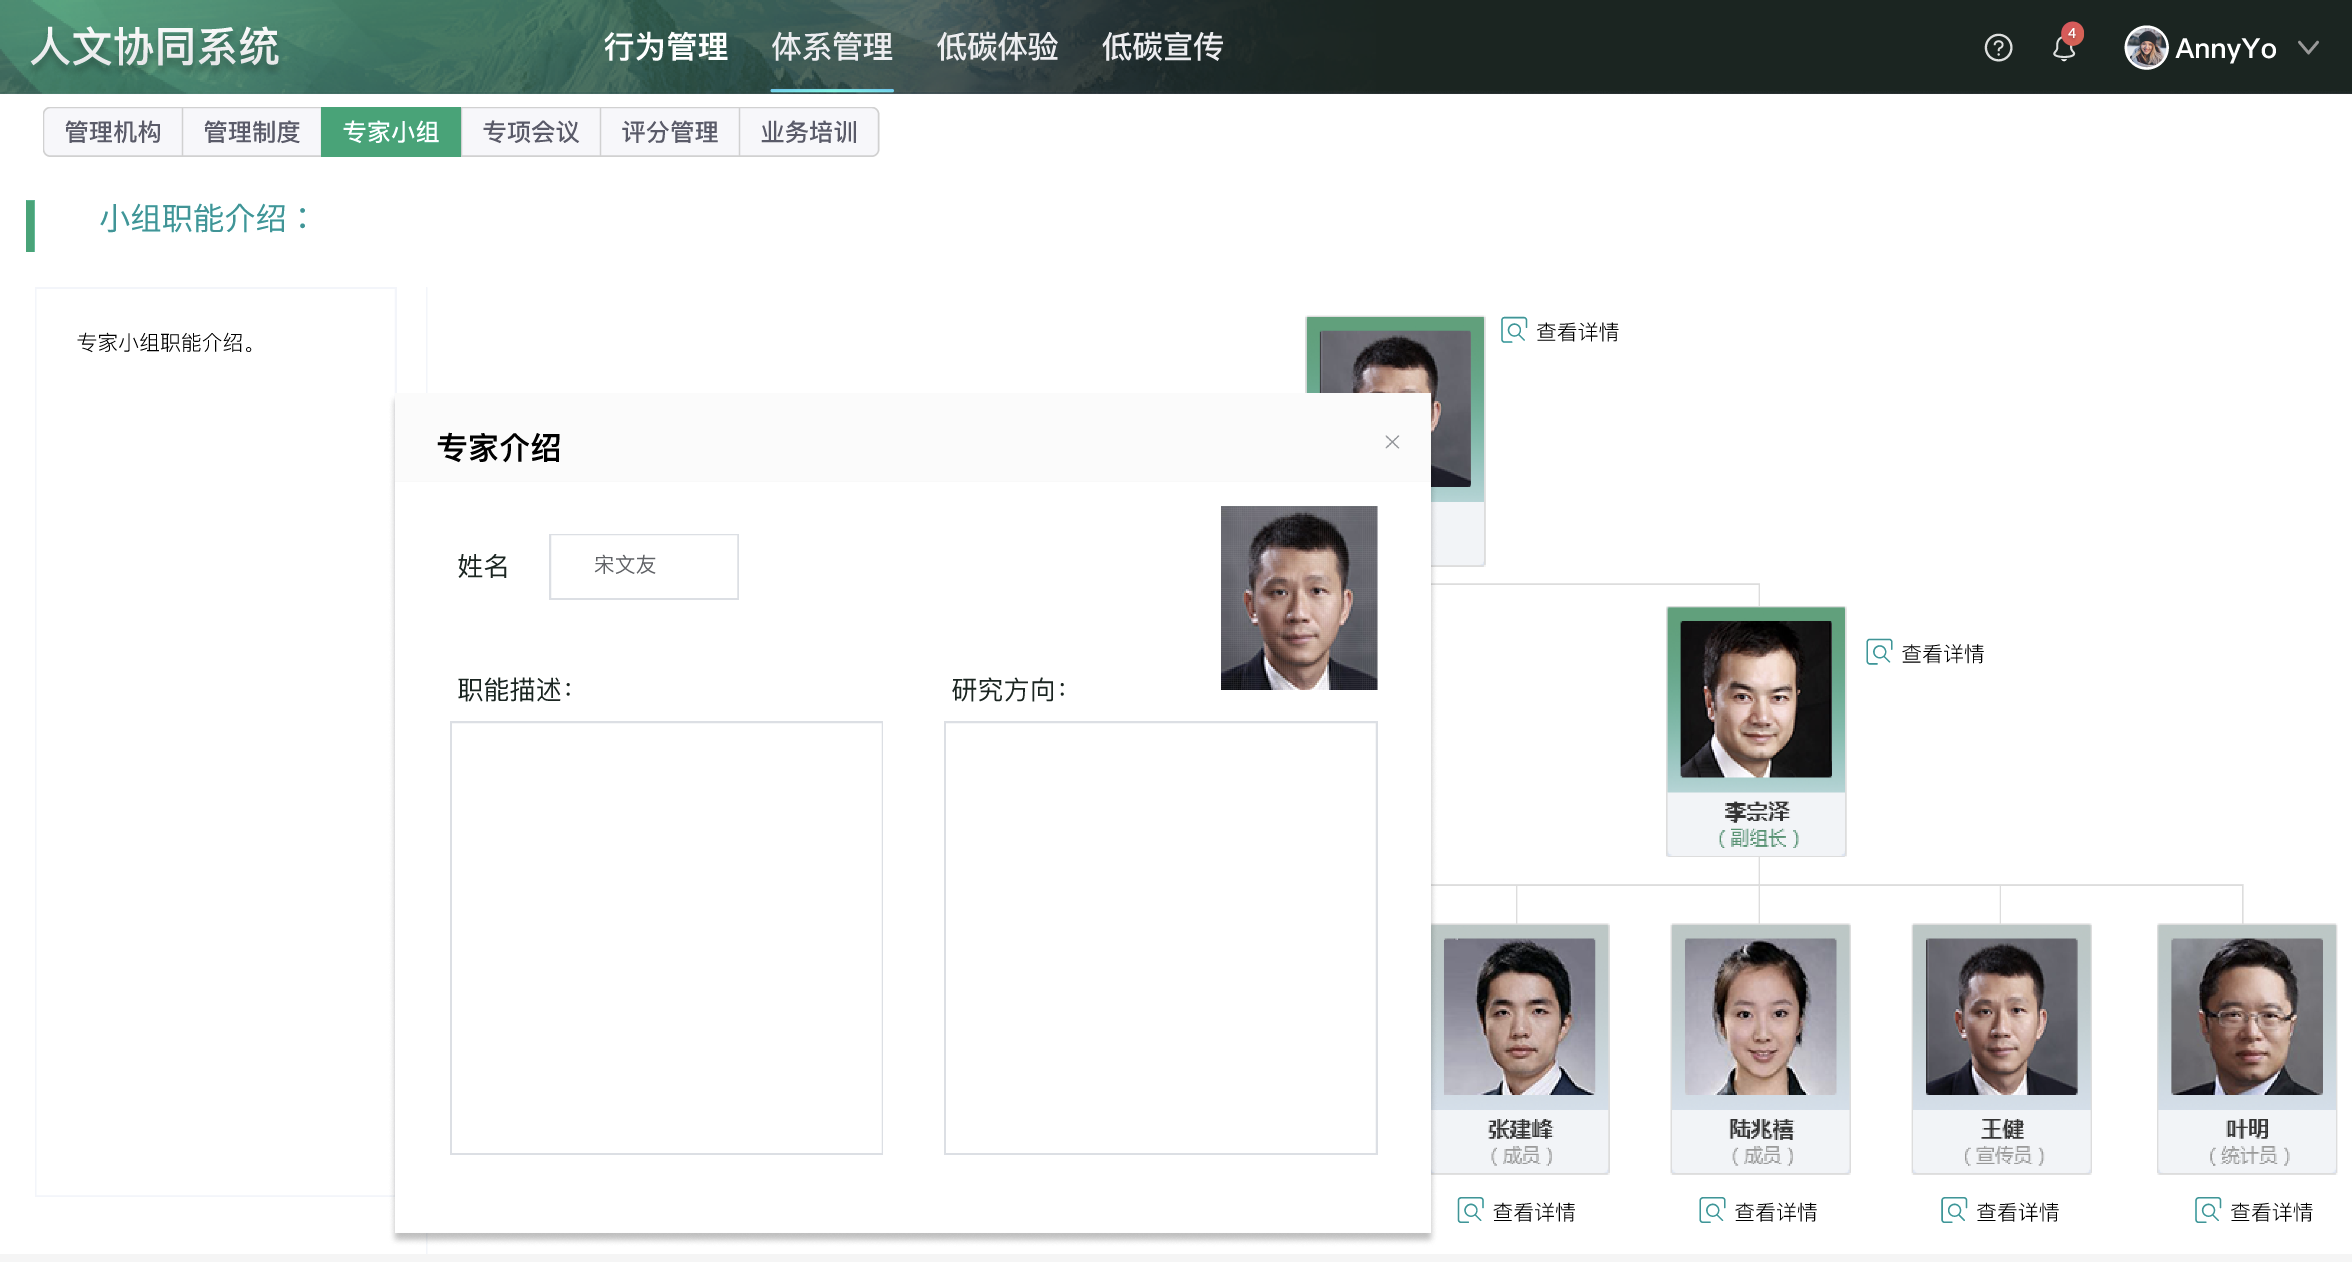Click the top leader's 查看详情 icon
The image size is (2352, 1262).
1513,331
